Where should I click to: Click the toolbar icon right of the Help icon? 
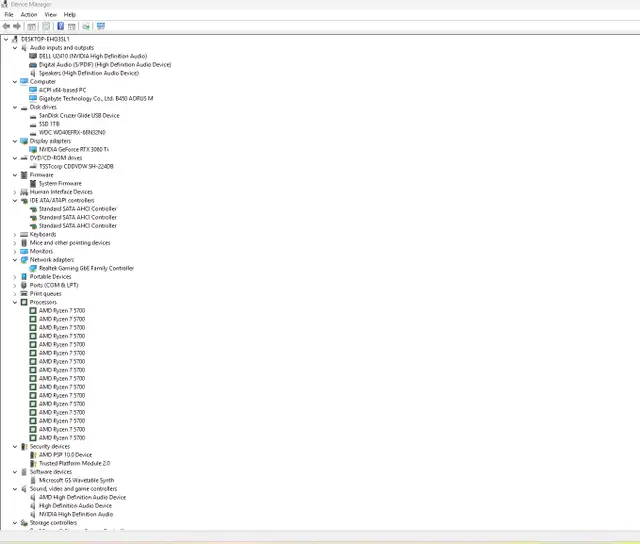point(72,27)
